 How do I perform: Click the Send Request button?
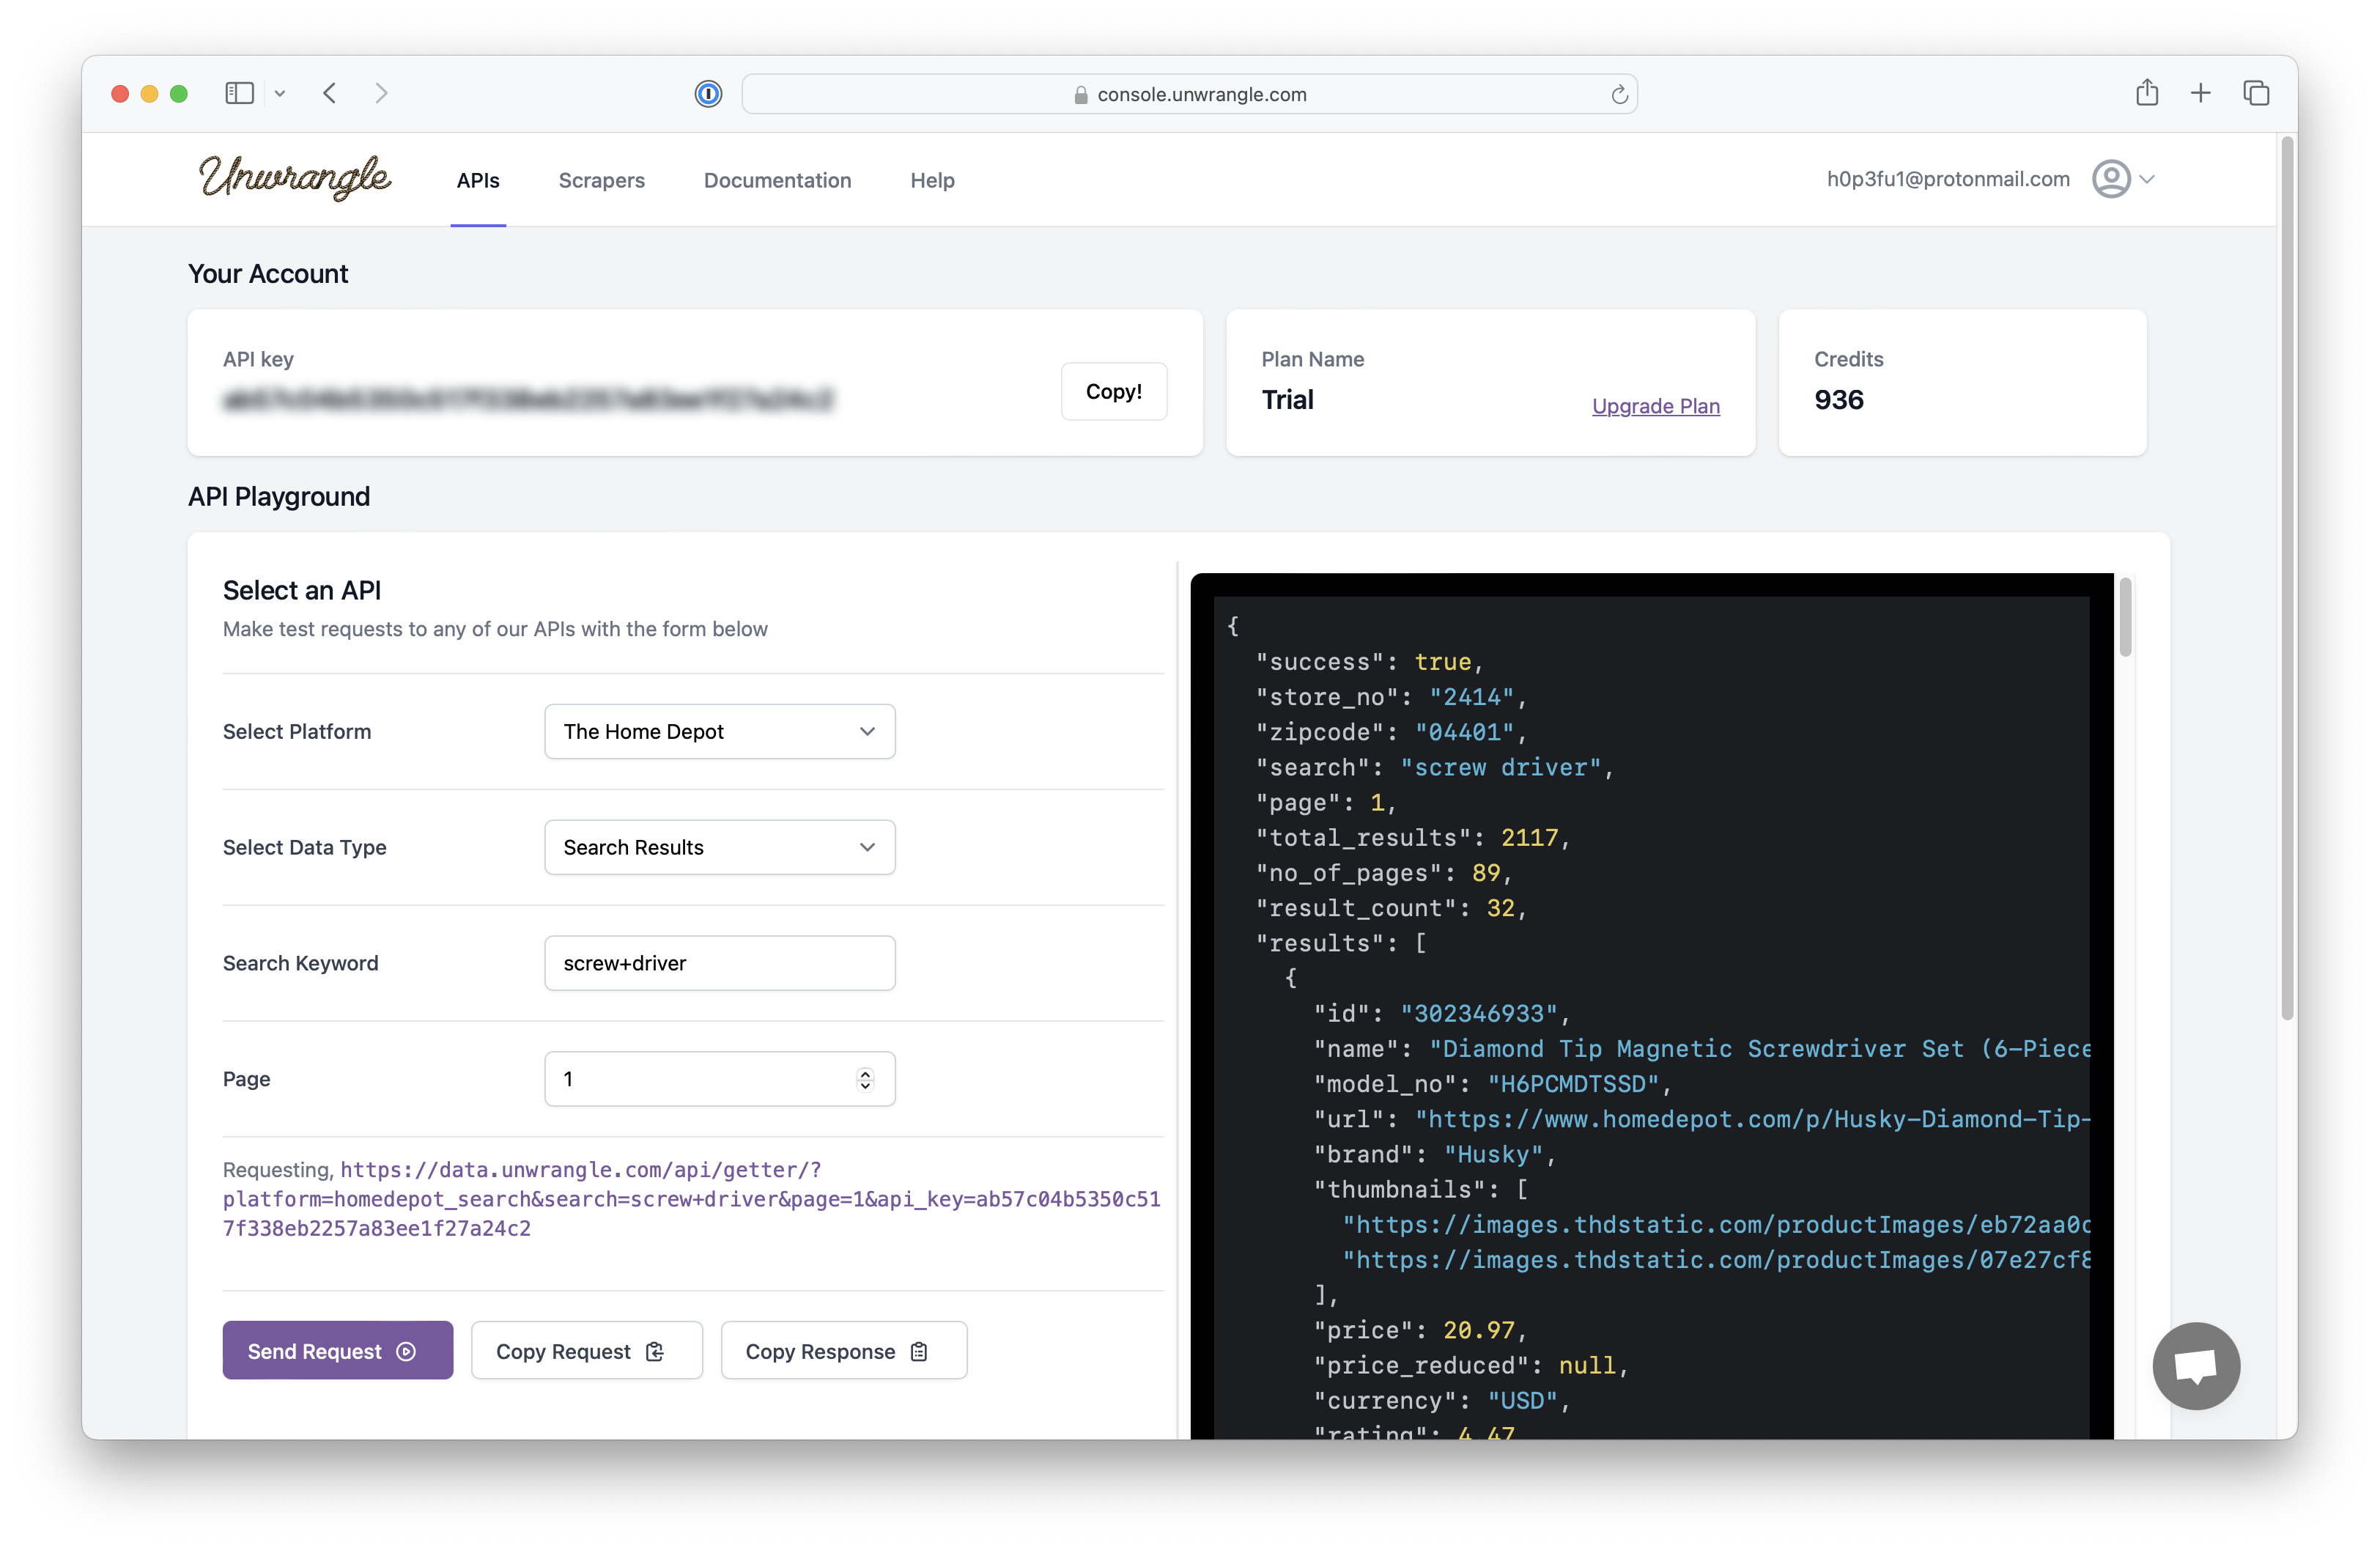pos(337,1351)
